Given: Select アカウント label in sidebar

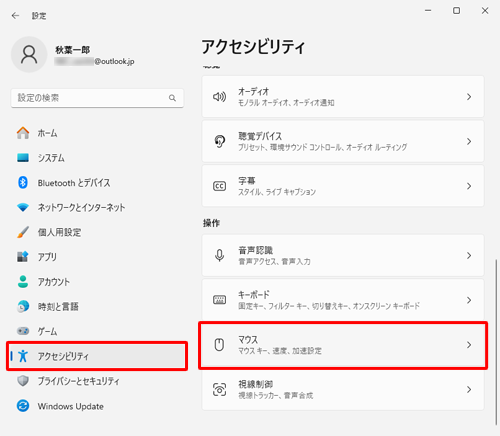Looking at the screenshot, I should 54,282.
